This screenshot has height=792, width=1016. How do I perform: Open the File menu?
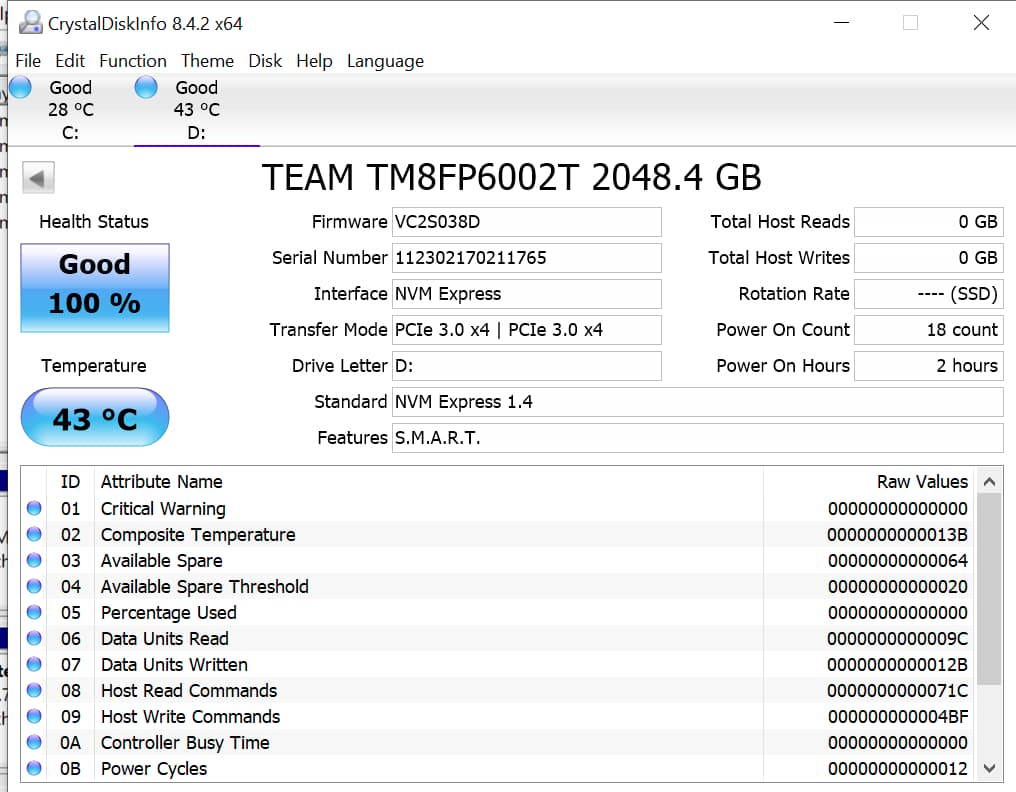(x=28, y=61)
